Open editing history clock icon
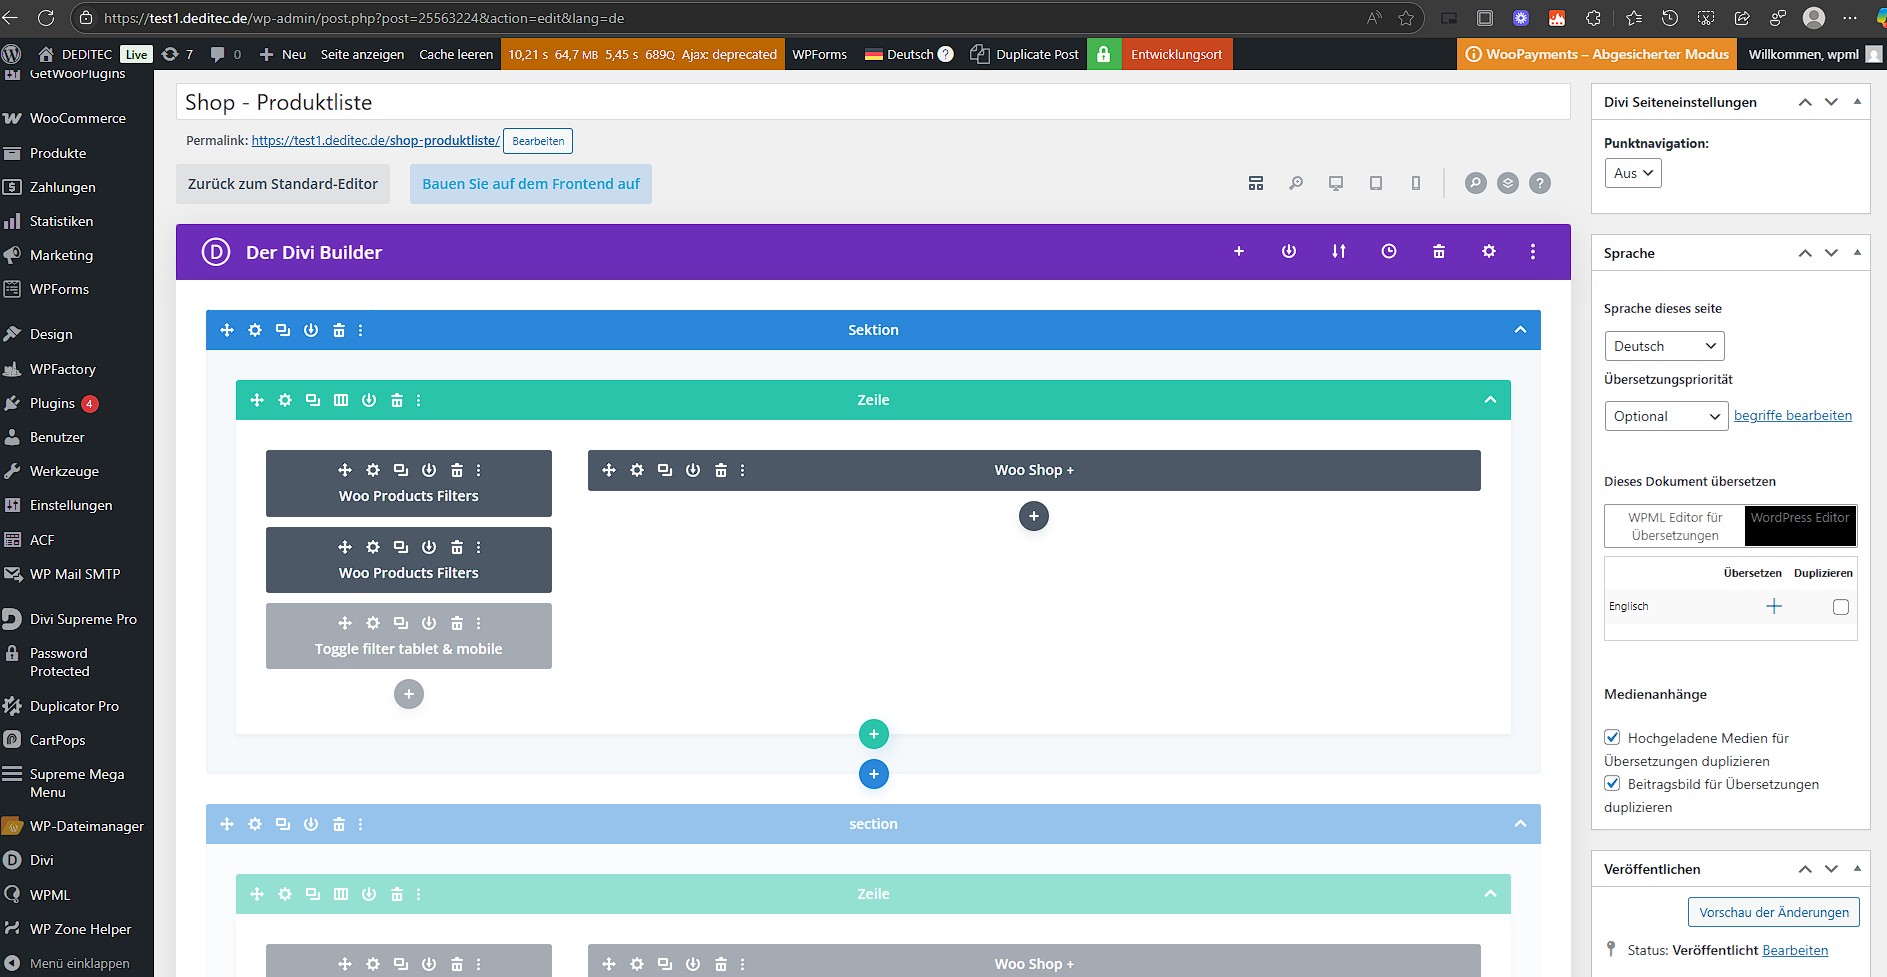This screenshot has height=977, width=1887. (1389, 252)
